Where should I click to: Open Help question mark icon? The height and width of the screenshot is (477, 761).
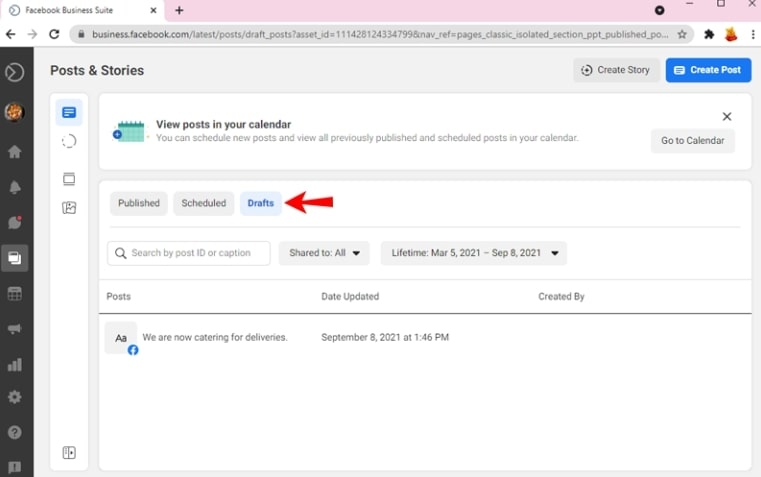(15, 432)
